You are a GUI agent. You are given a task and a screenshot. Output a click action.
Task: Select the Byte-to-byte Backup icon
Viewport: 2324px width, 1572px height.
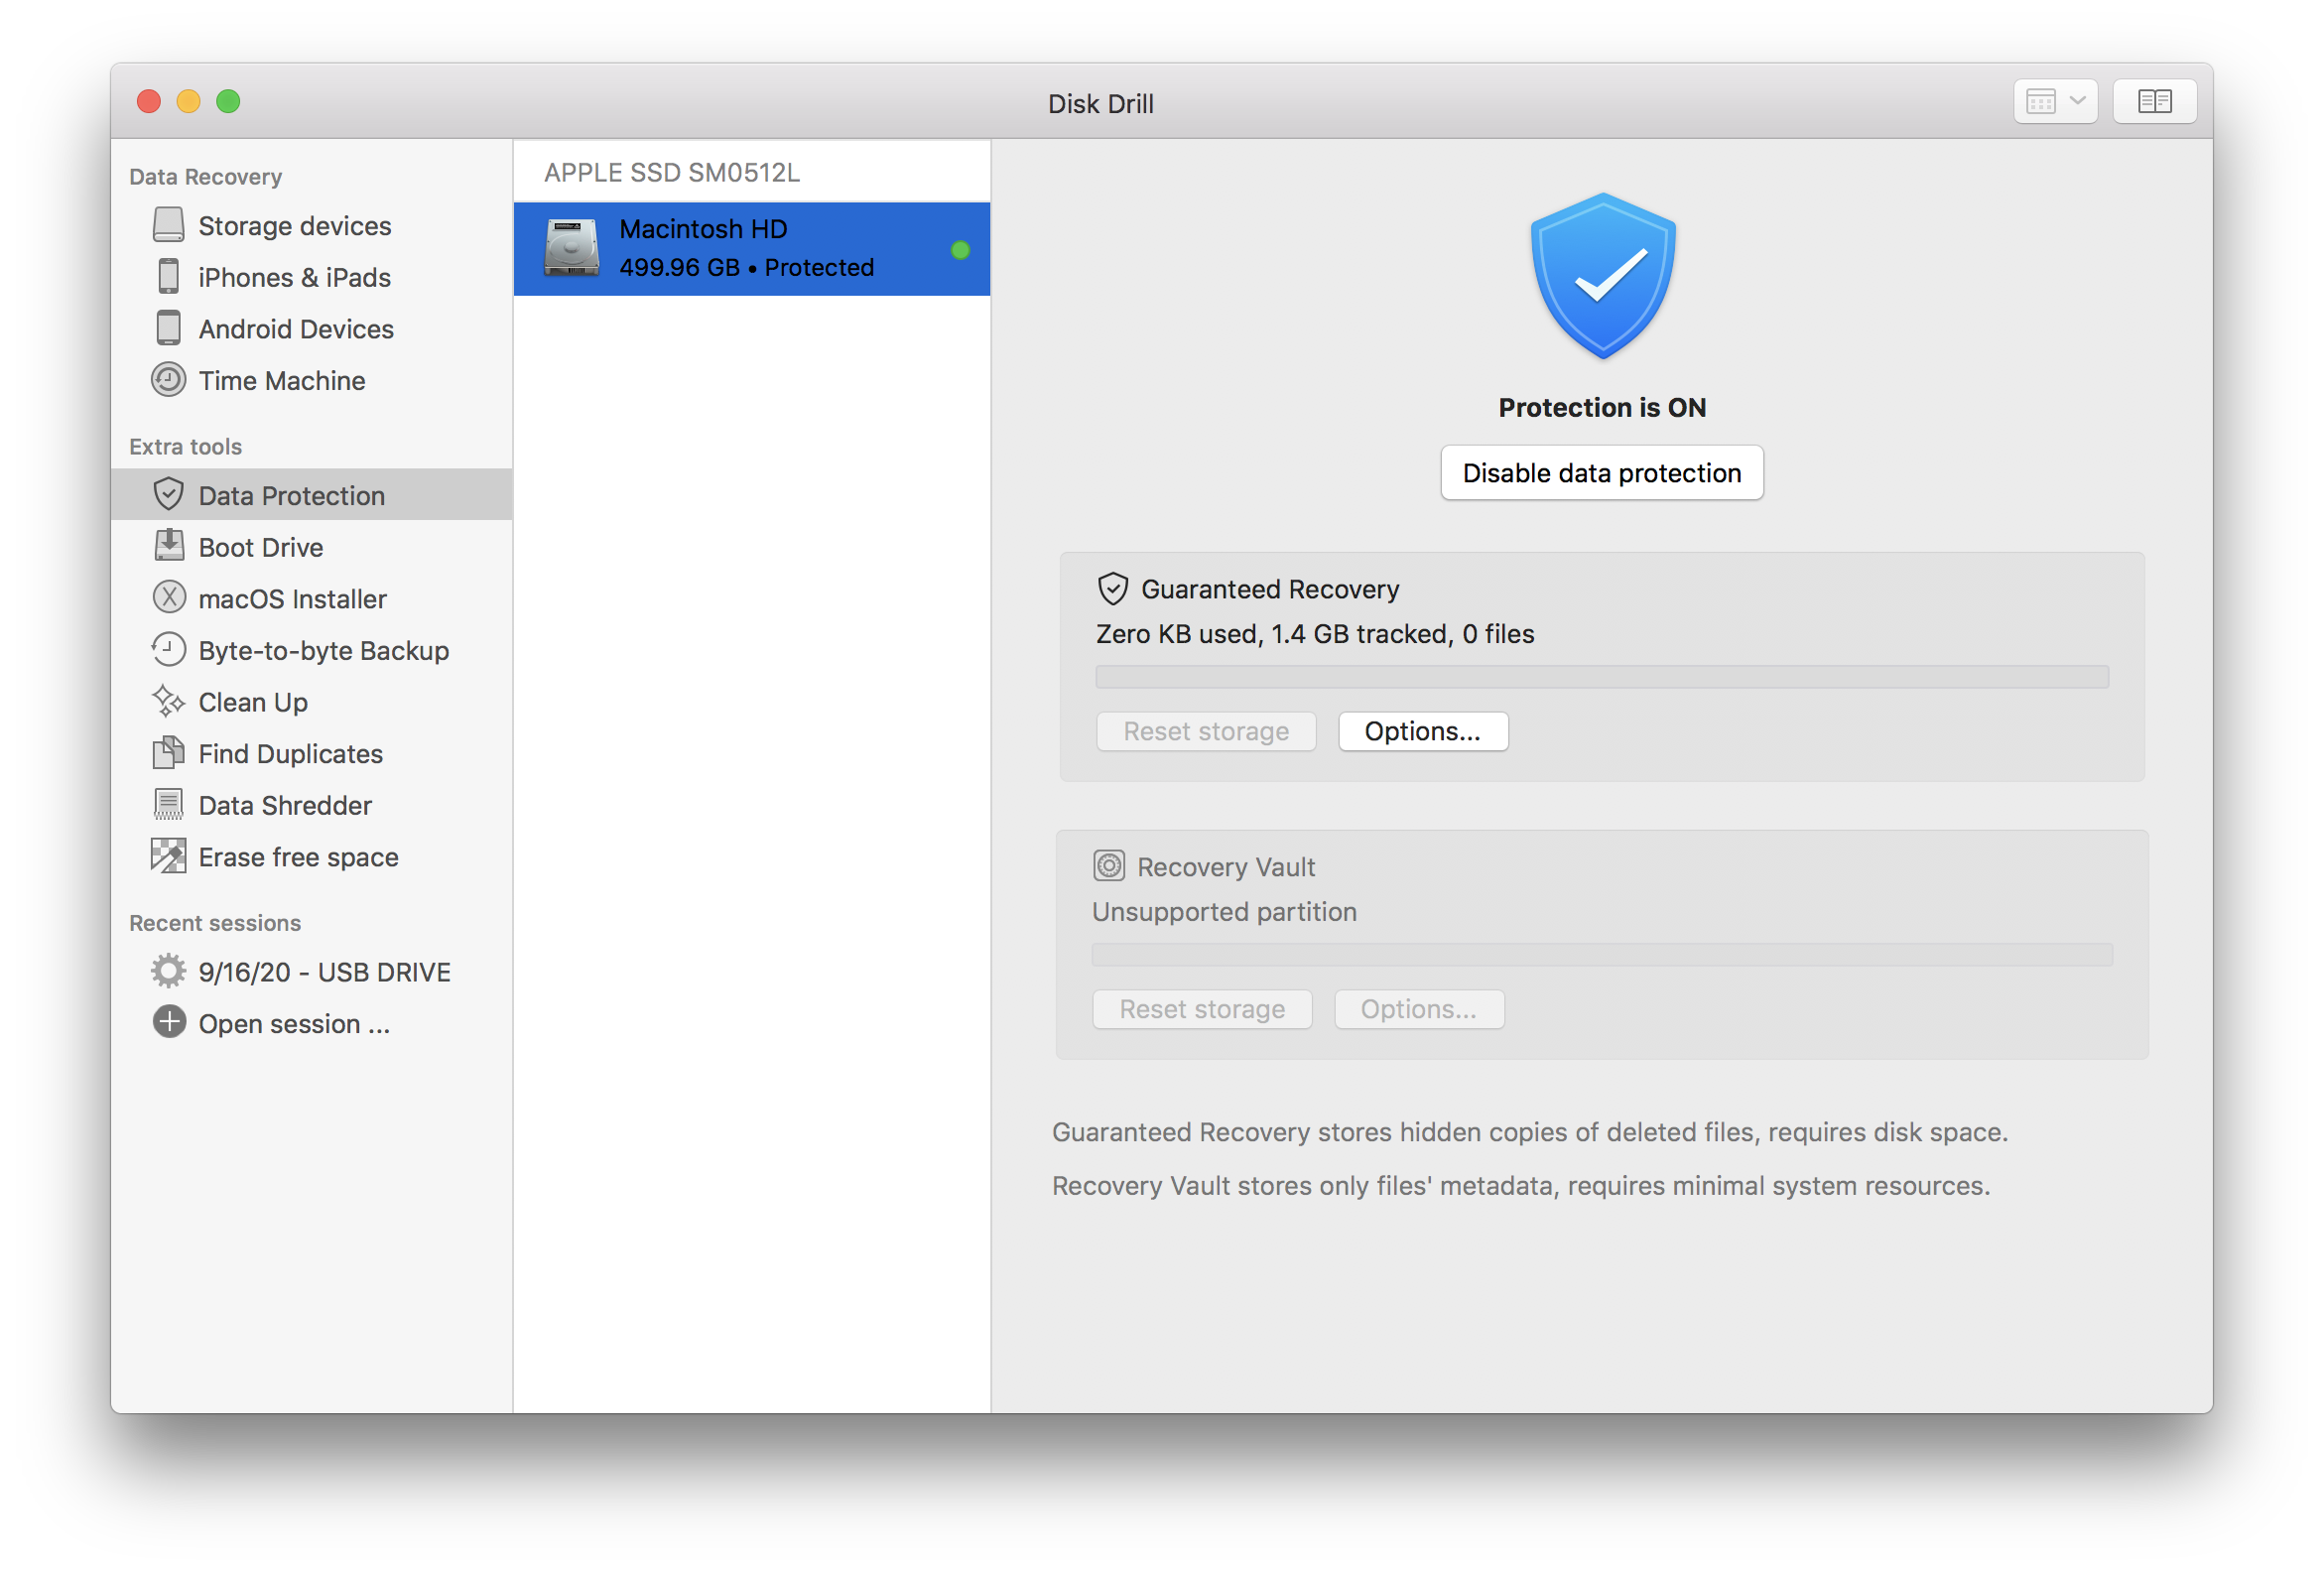click(169, 649)
